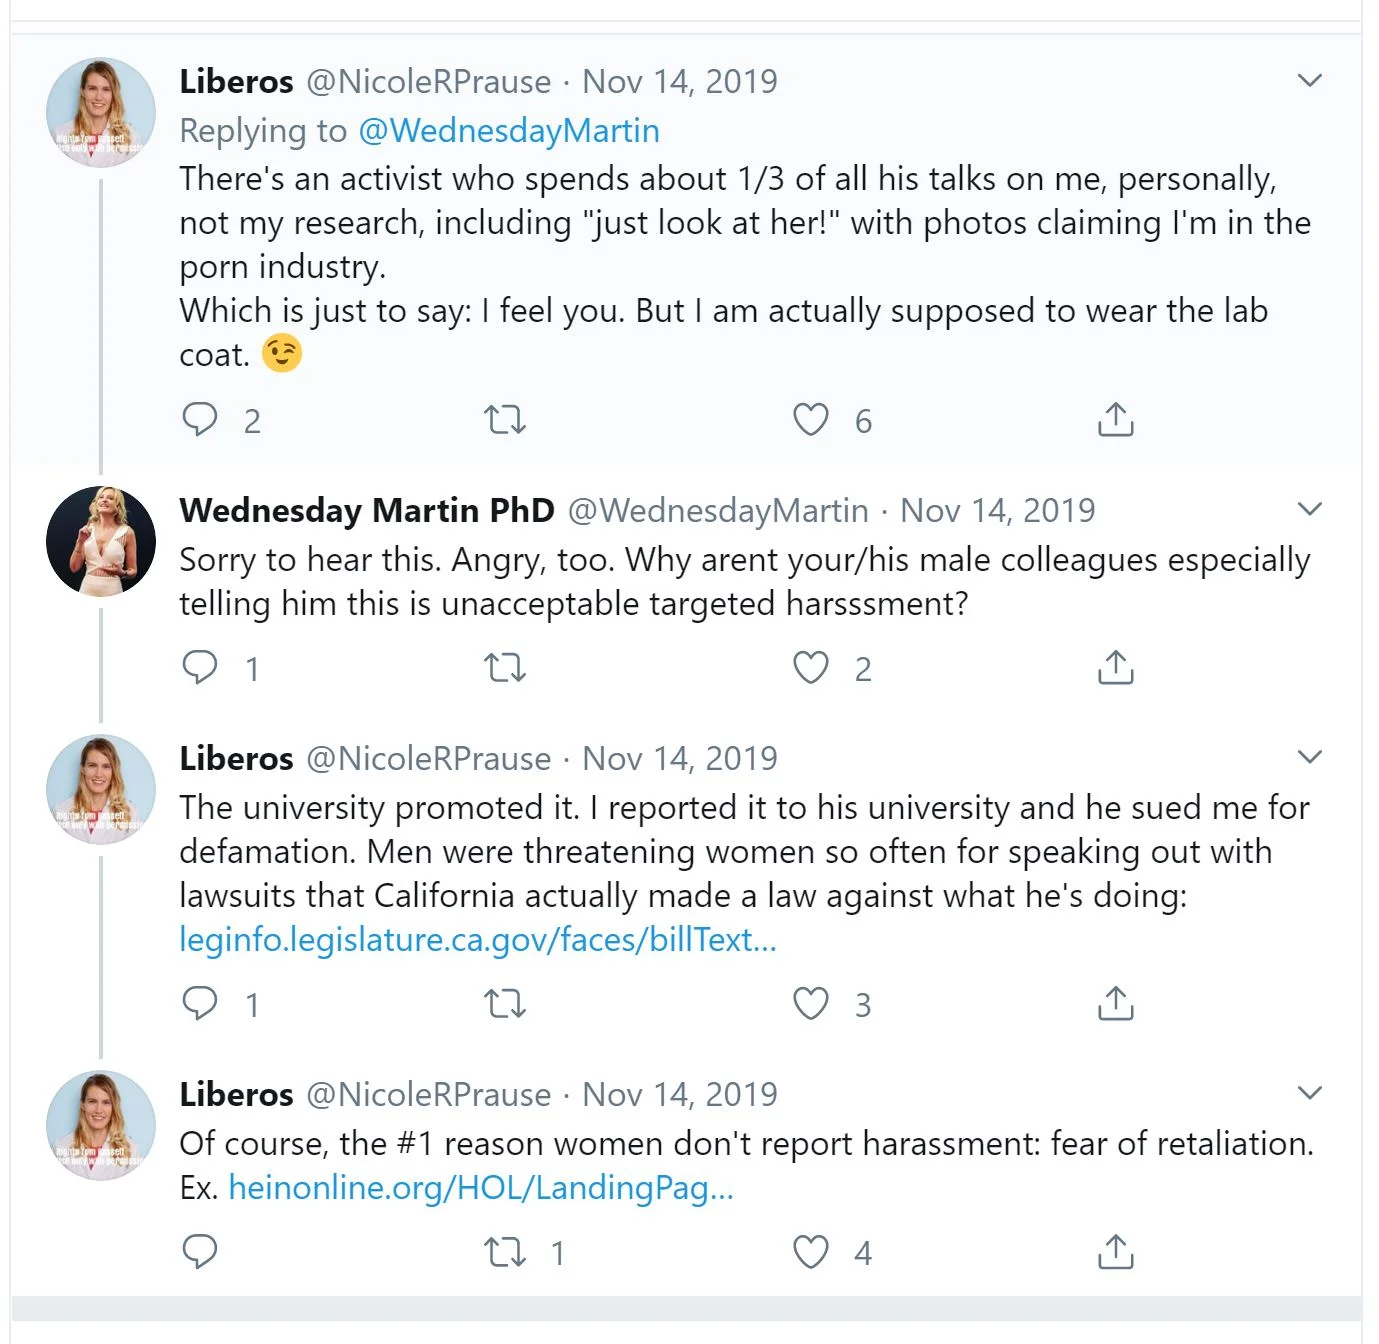The height and width of the screenshot is (1344, 1379).
Task: Click Wednesday Martin's profile picture
Action: 101,540
